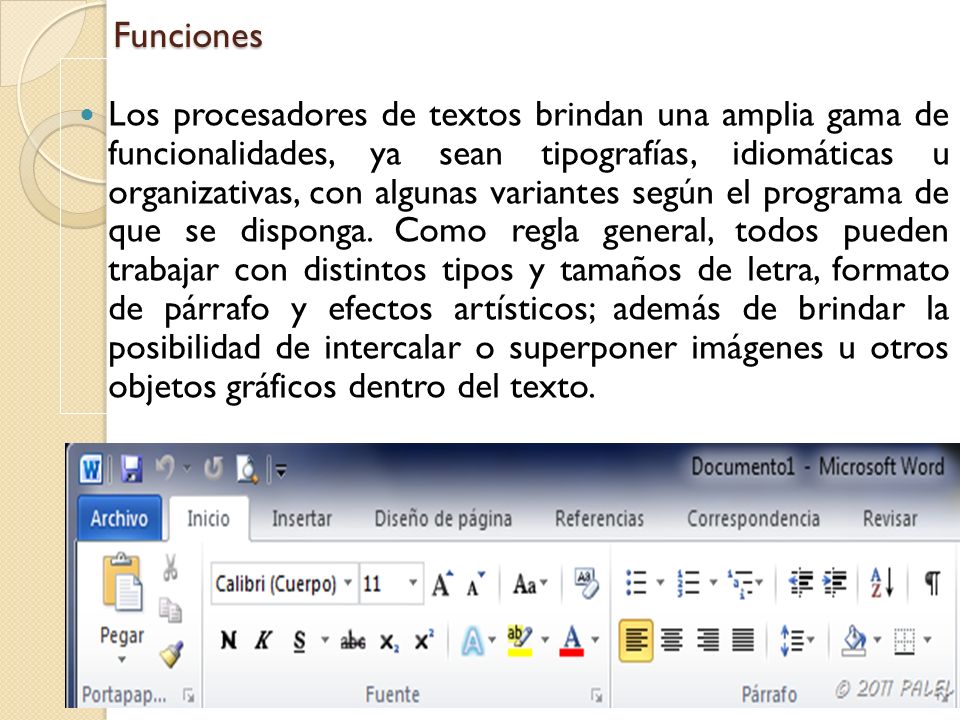Toggle subscript formatting
960x720 pixels.
[389, 642]
